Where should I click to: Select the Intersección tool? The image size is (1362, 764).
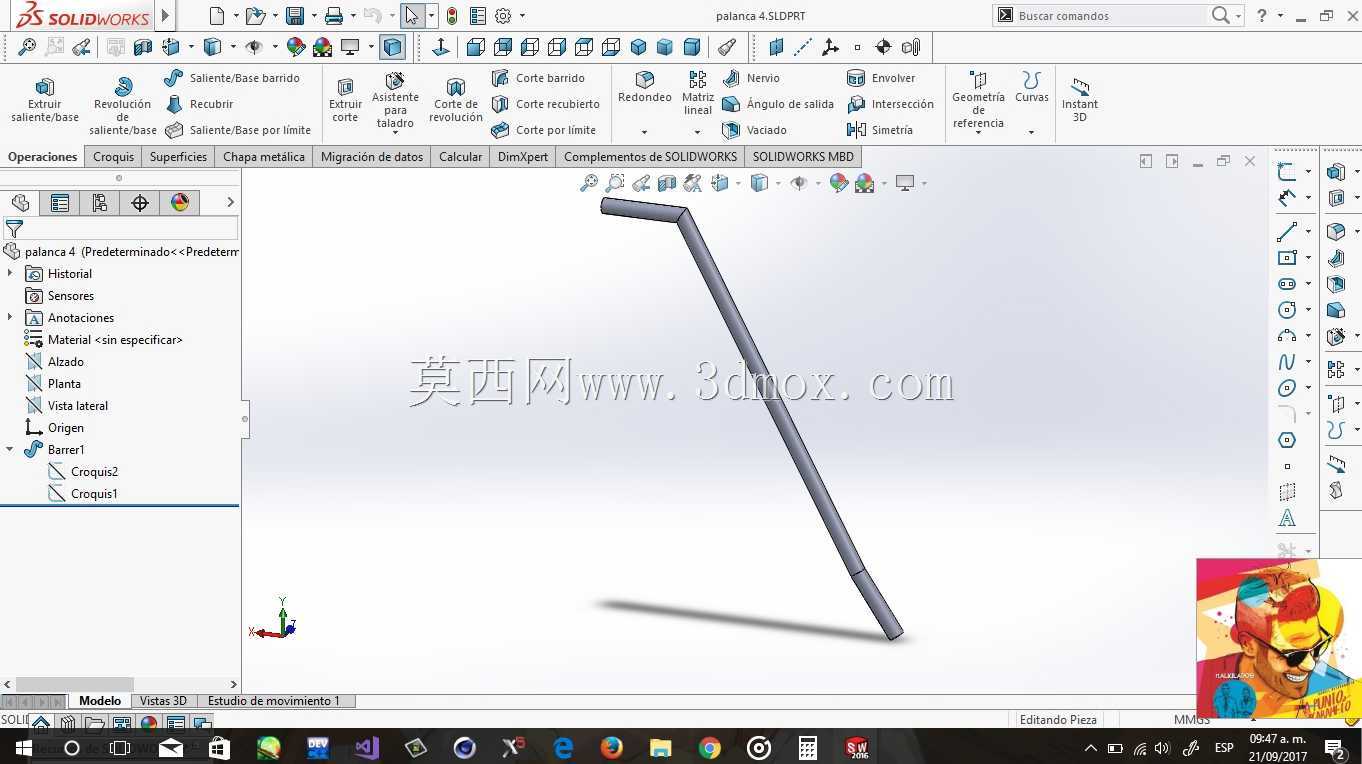tap(890, 104)
